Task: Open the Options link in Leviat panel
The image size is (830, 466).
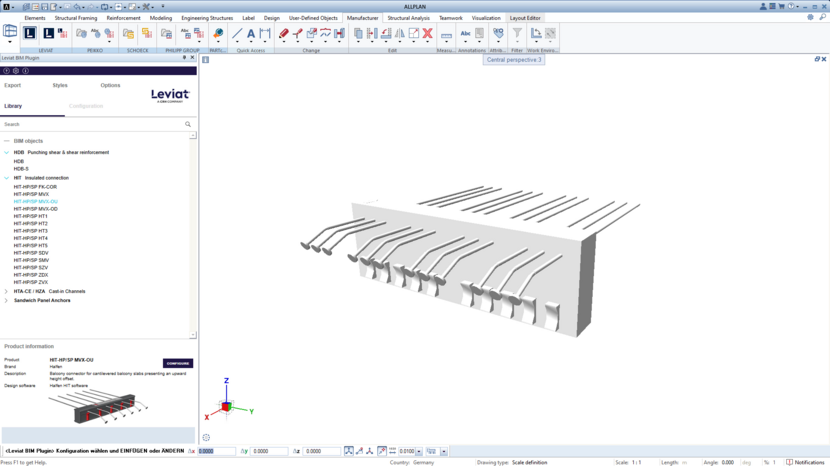Action: [110, 86]
